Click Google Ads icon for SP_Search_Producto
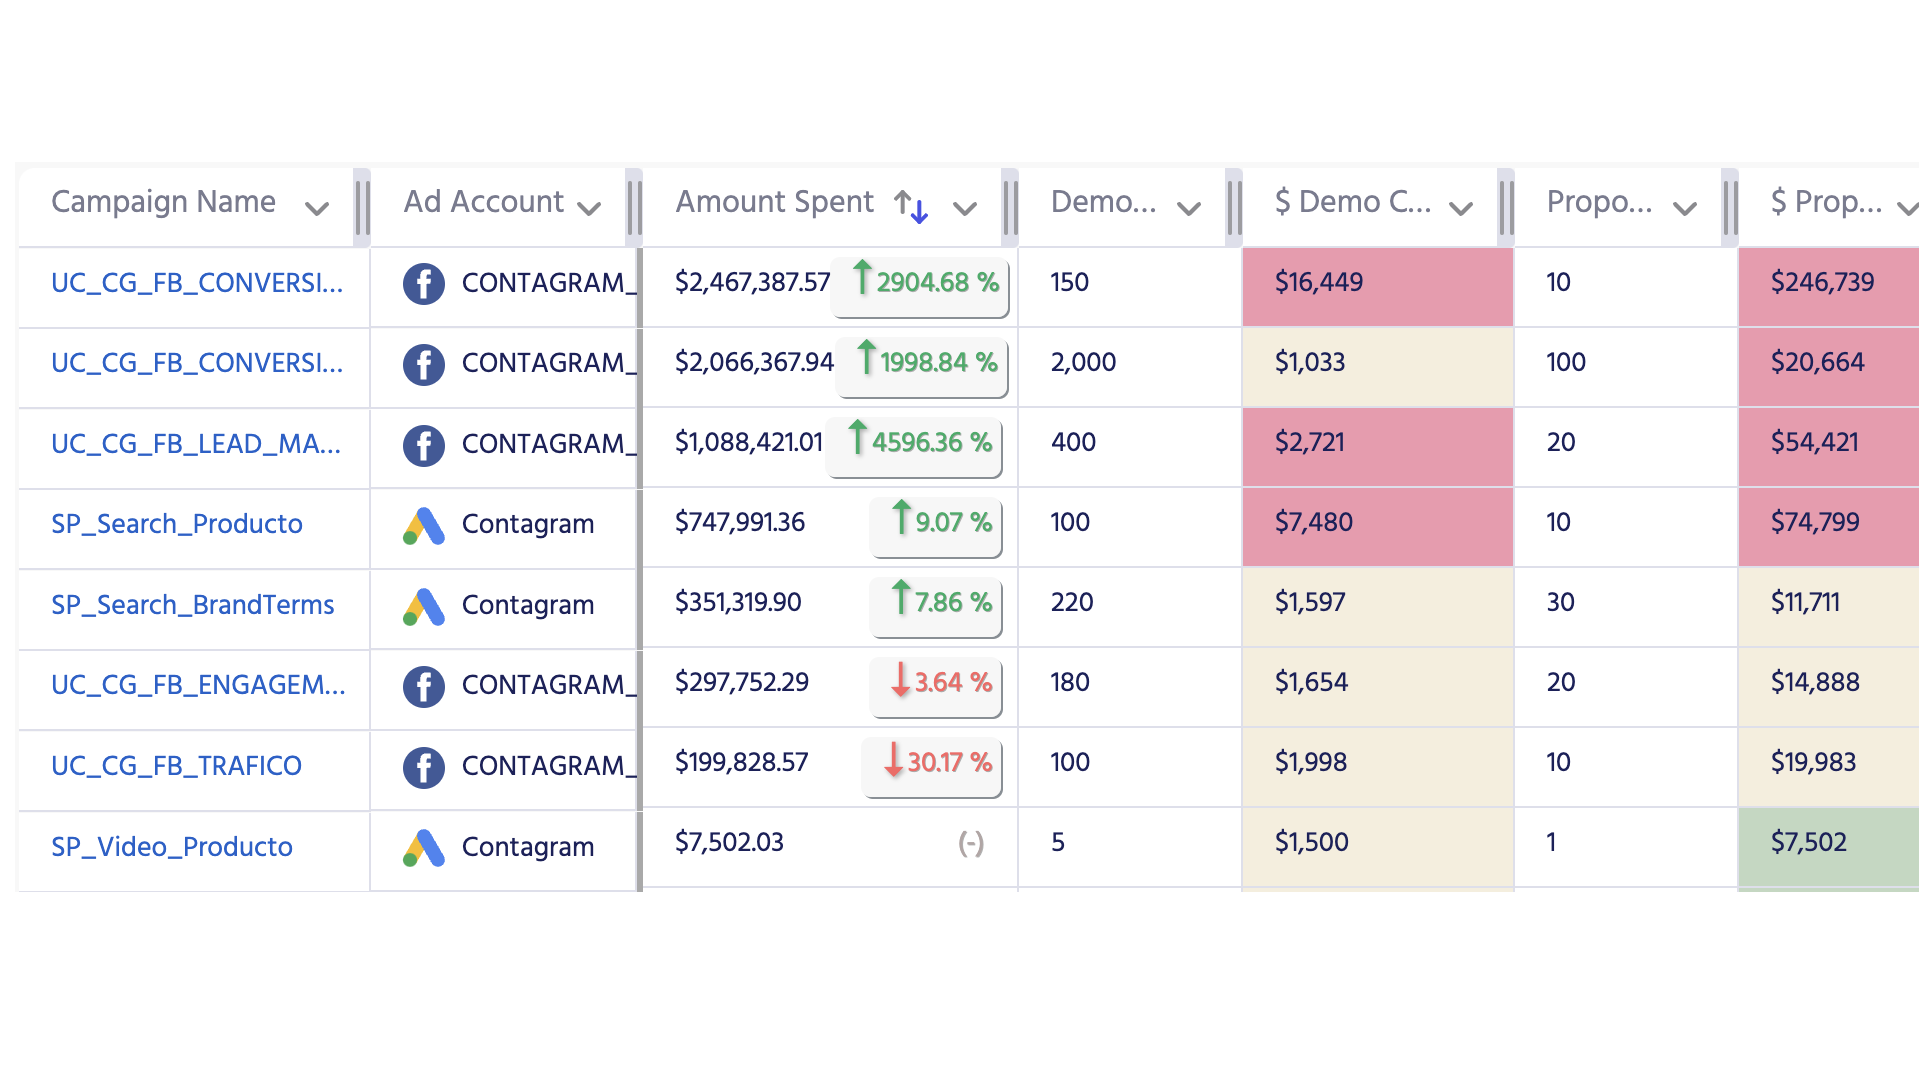 pyautogui.click(x=423, y=525)
